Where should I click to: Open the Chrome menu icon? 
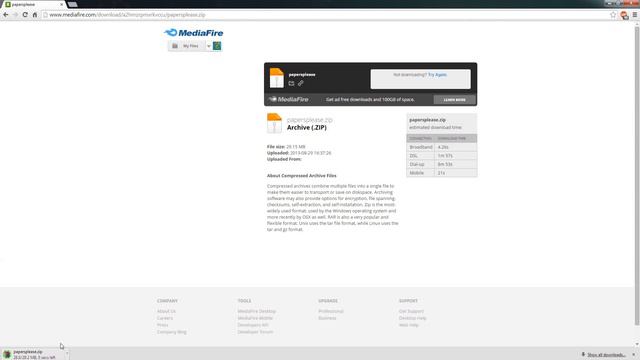pyautogui.click(x=635, y=15)
